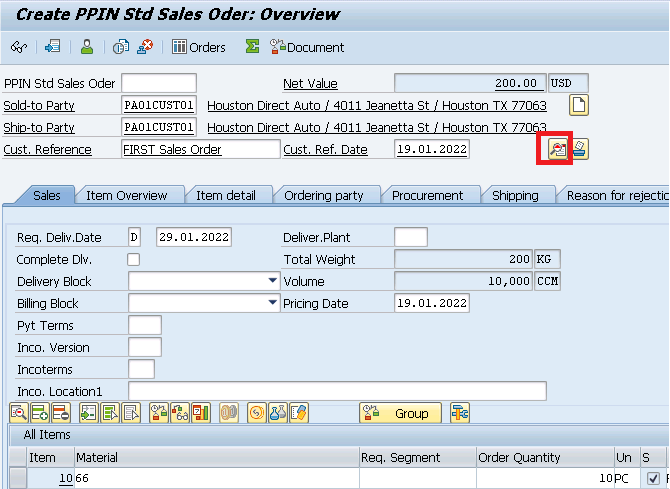670x489 pixels.
Task: Click the Cust. Ref. Date label link
Action: pyautogui.click(x=325, y=150)
